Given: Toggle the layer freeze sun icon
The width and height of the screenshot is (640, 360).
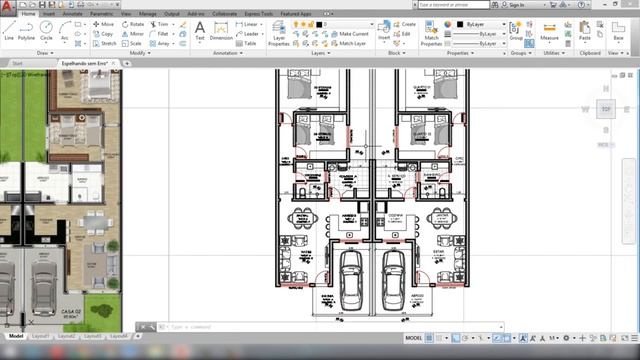Looking at the screenshot, I should (303, 24).
